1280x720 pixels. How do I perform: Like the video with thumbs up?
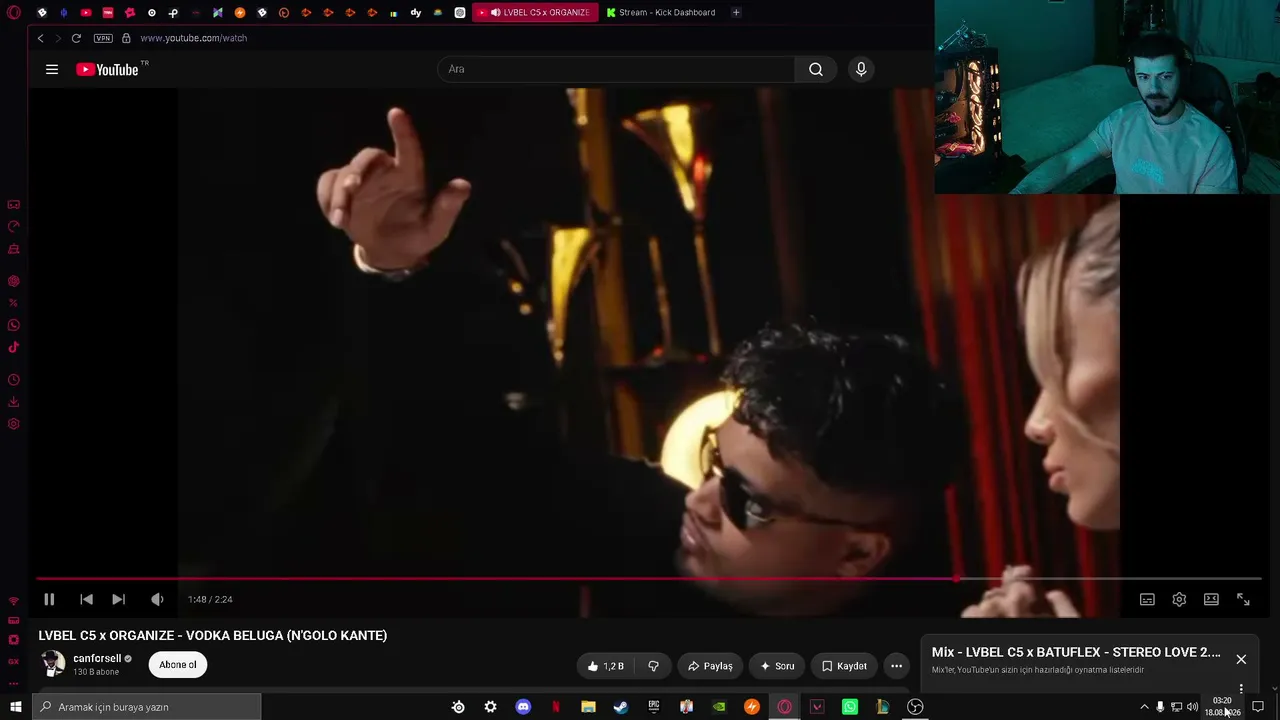click(x=606, y=666)
